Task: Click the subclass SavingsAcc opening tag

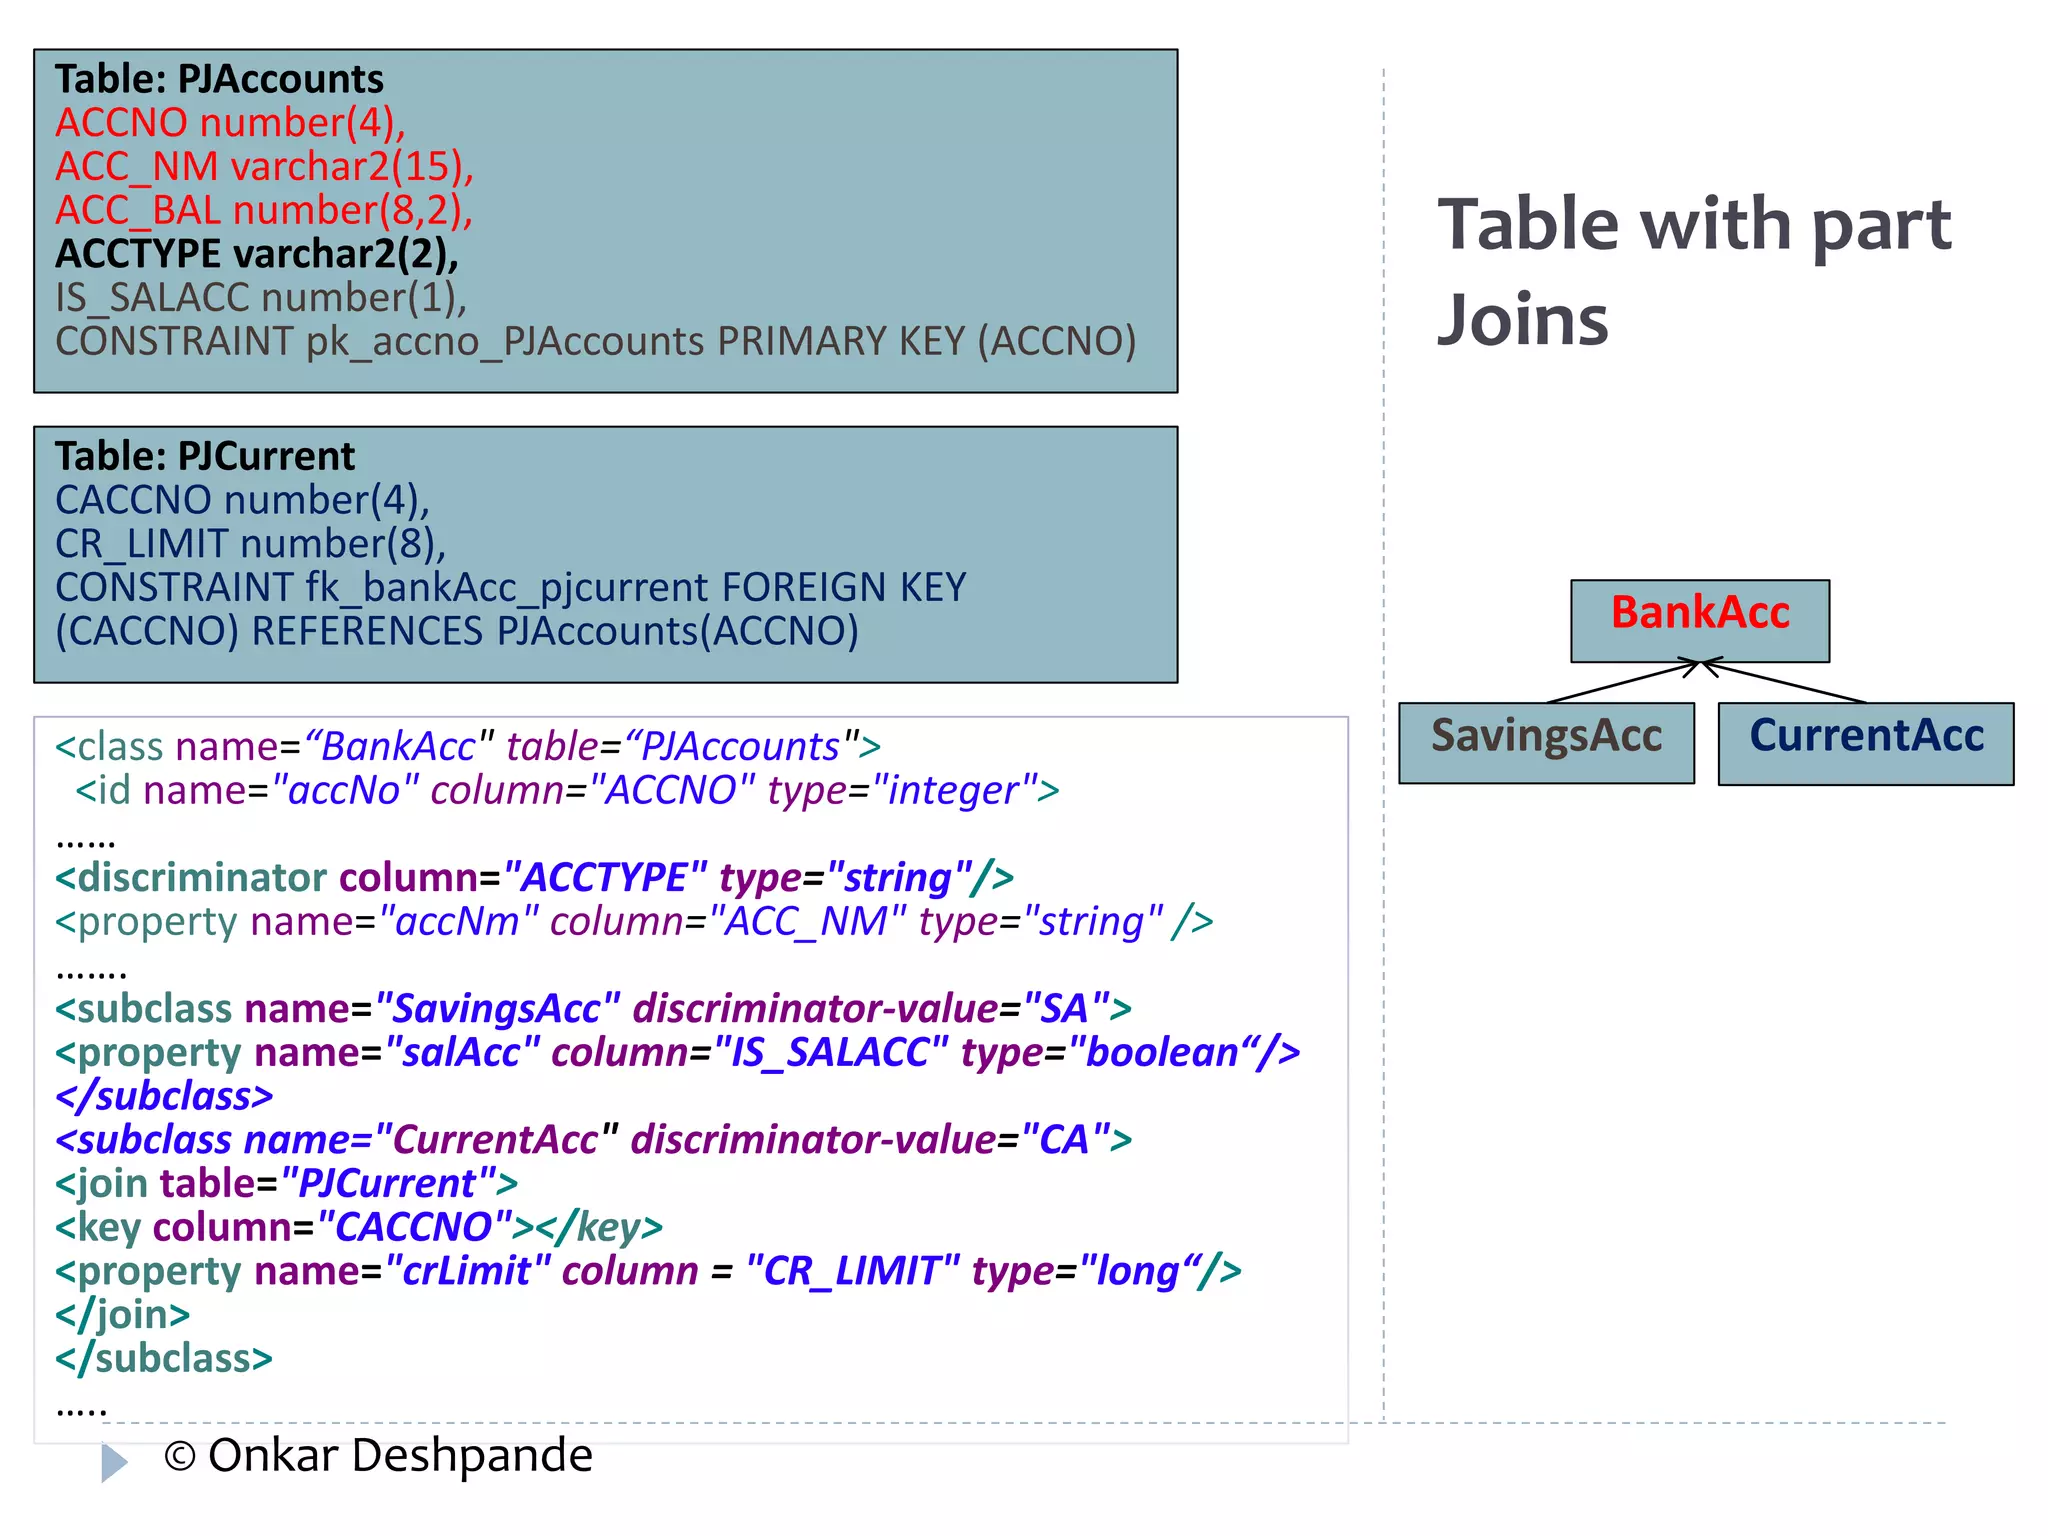Action: pyautogui.click(x=593, y=1009)
